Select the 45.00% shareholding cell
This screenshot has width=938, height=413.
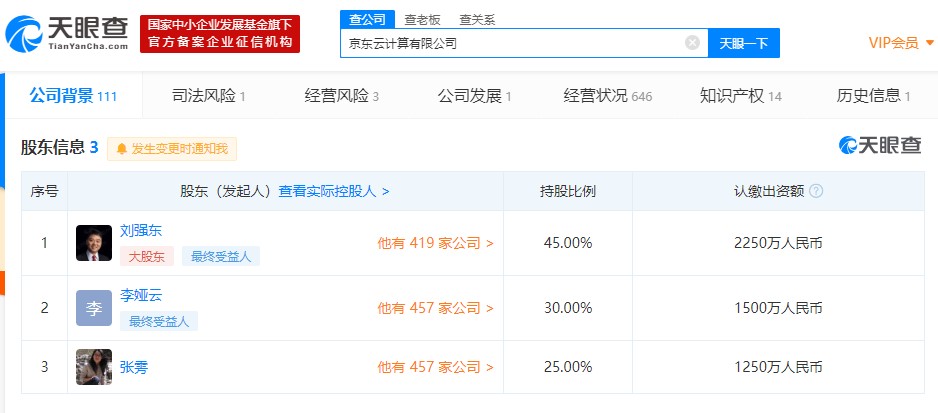568,243
